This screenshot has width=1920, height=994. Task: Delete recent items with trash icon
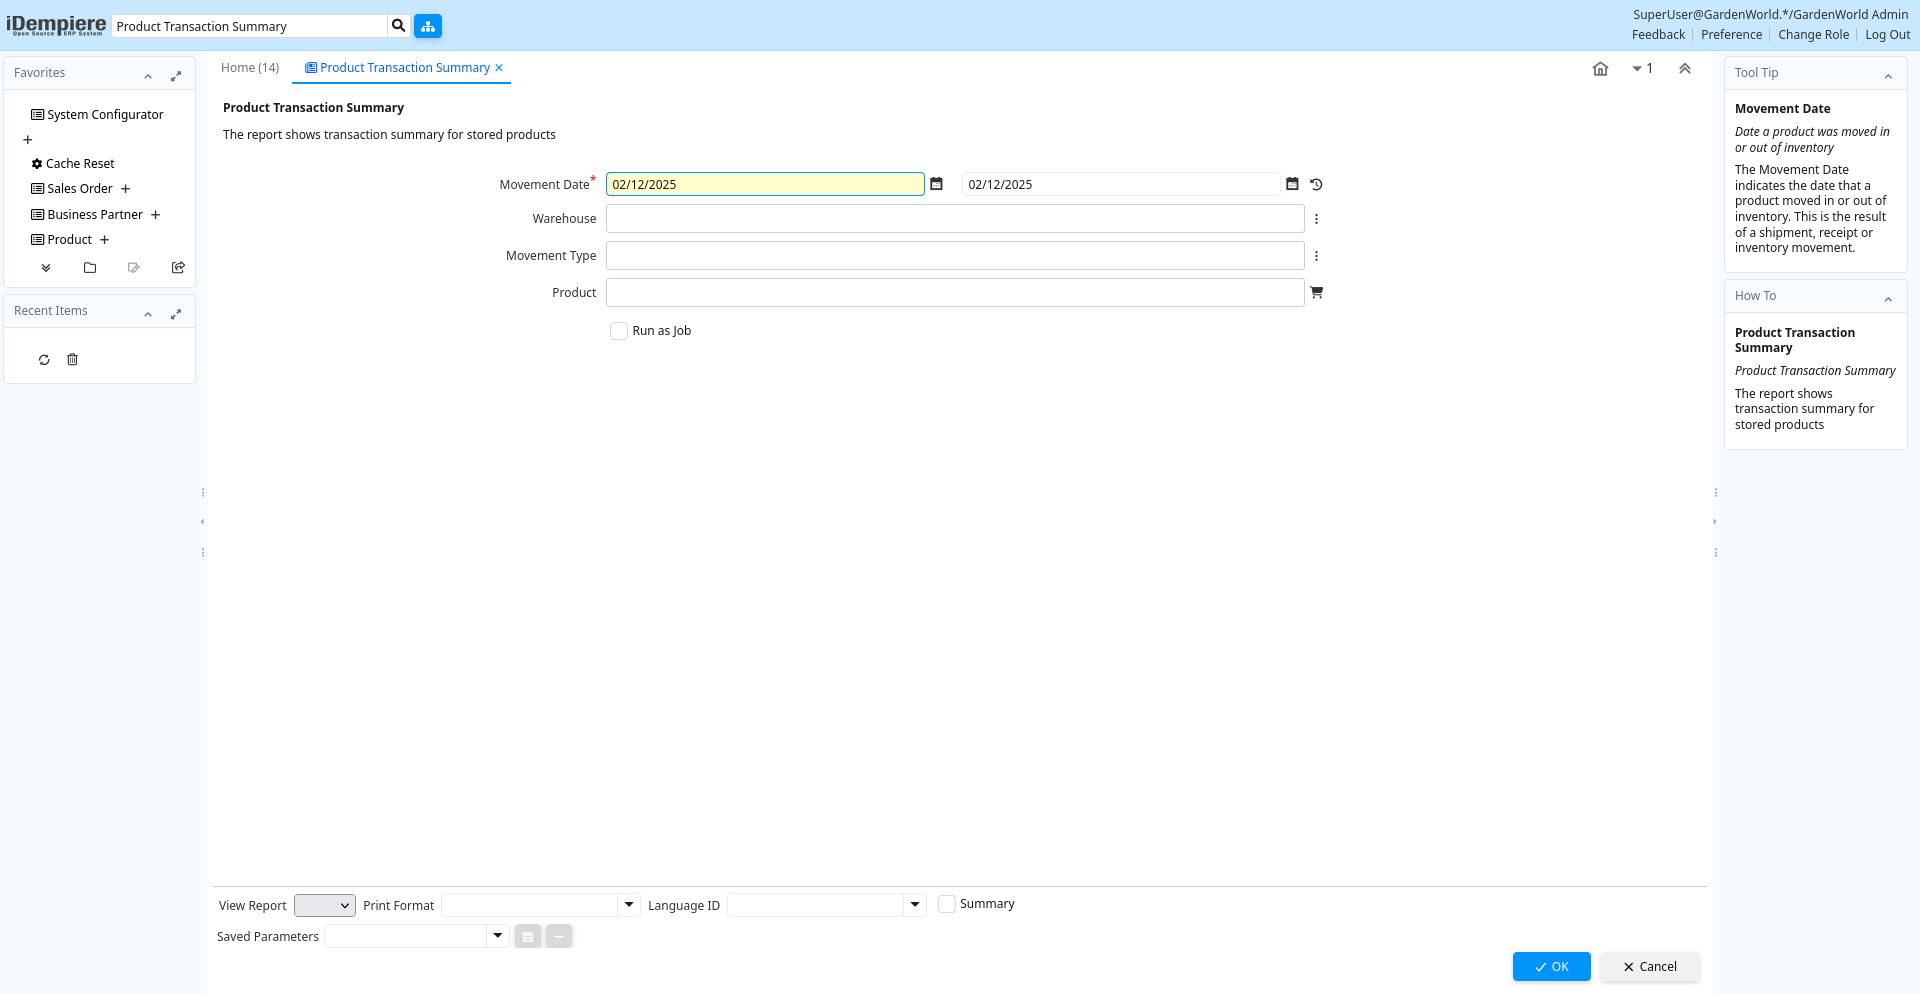(x=72, y=360)
